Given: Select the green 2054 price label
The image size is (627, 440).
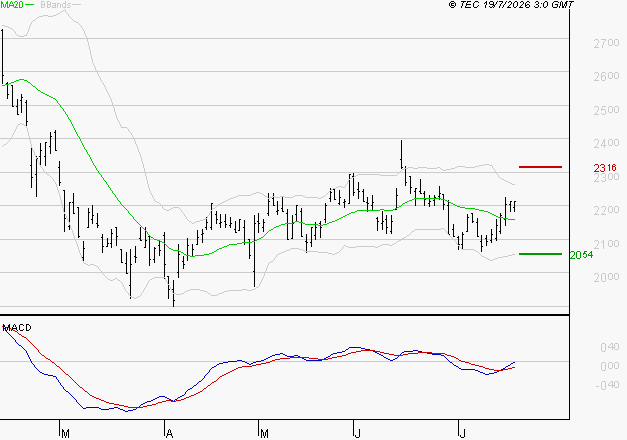Looking at the screenshot, I should coord(581,255).
